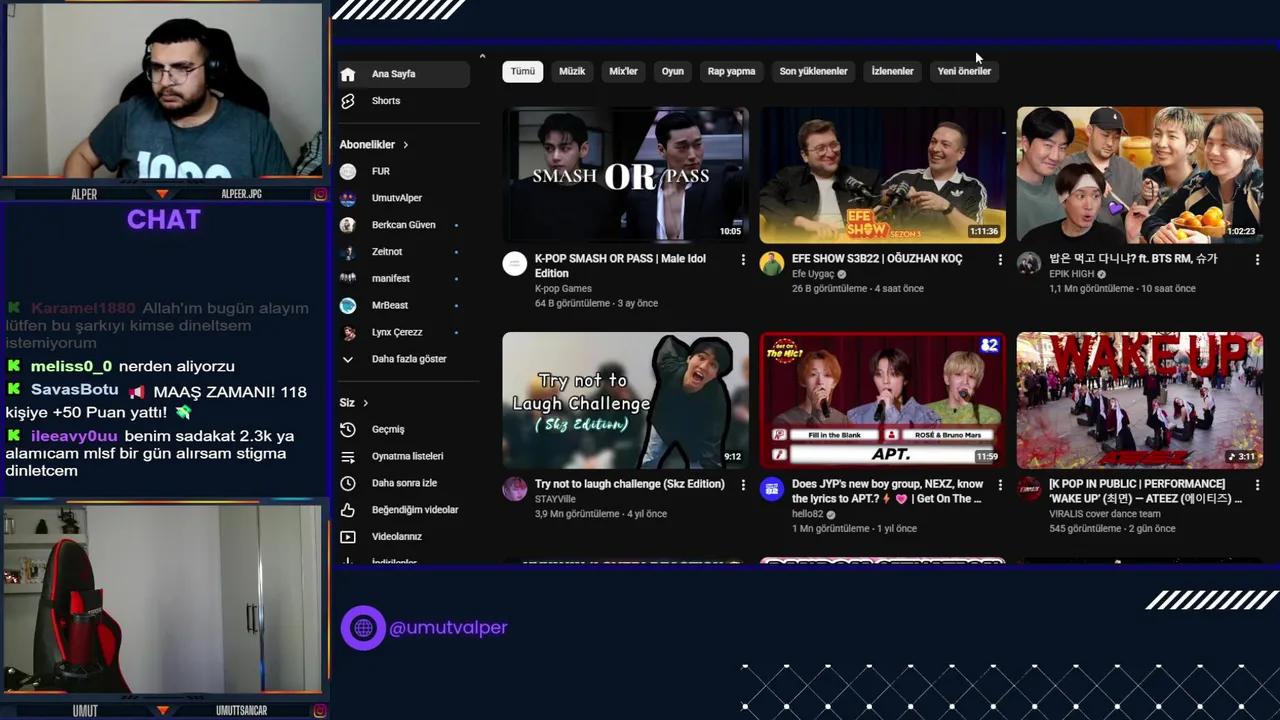Open more options for K POP IN PUBLIC video
Viewport: 1280px width, 720px height.
tap(1257, 485)
